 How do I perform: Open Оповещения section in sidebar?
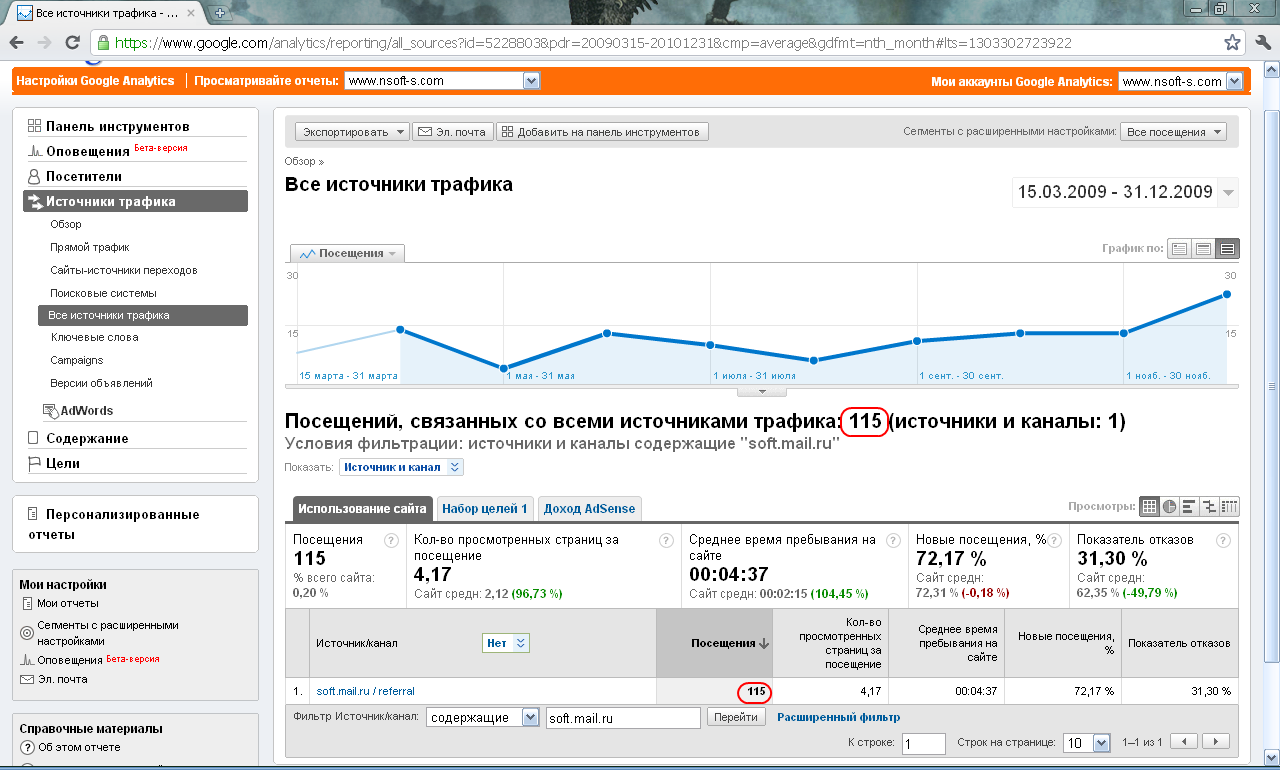88,151
